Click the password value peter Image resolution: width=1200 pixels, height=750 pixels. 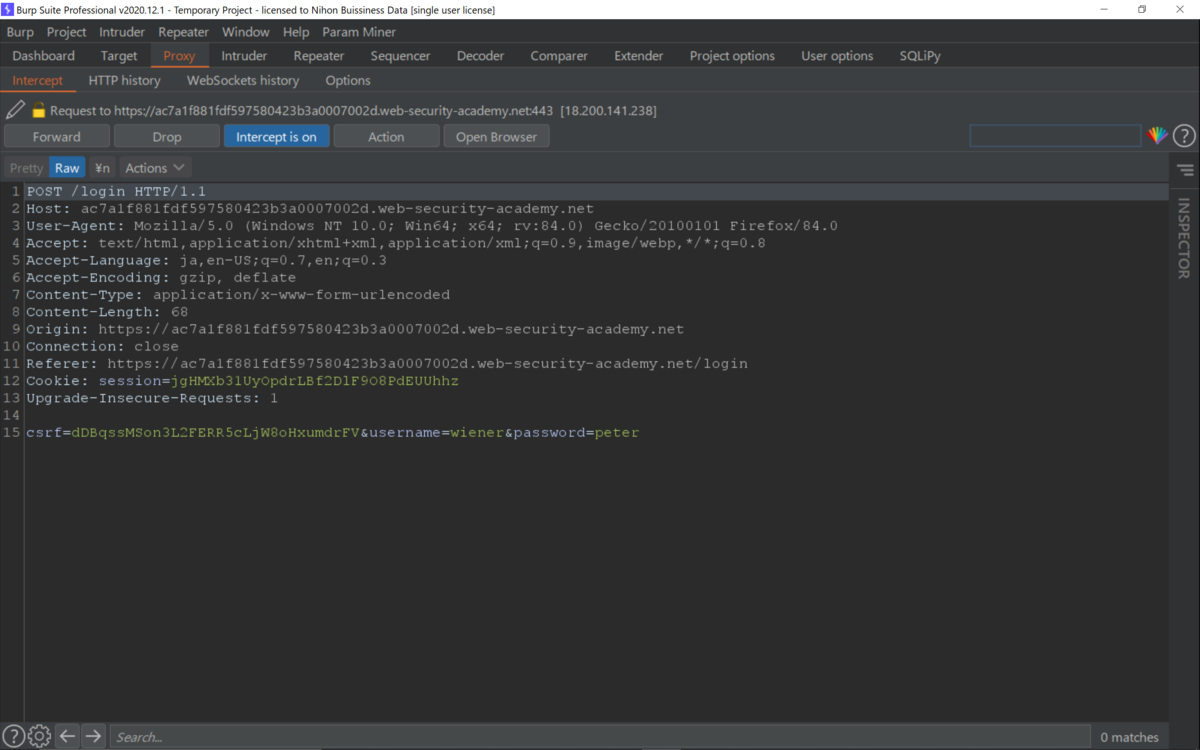tap(617, 433)
